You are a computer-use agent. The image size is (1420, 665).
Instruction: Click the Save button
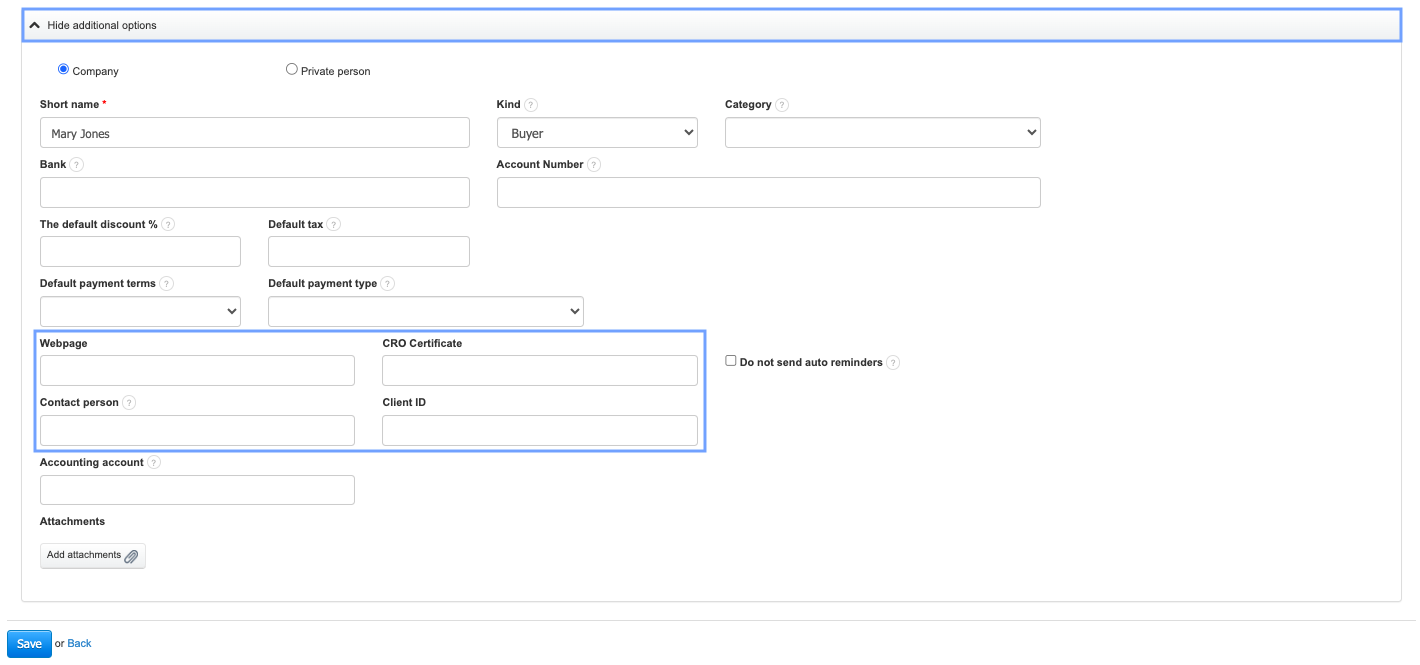29,644
